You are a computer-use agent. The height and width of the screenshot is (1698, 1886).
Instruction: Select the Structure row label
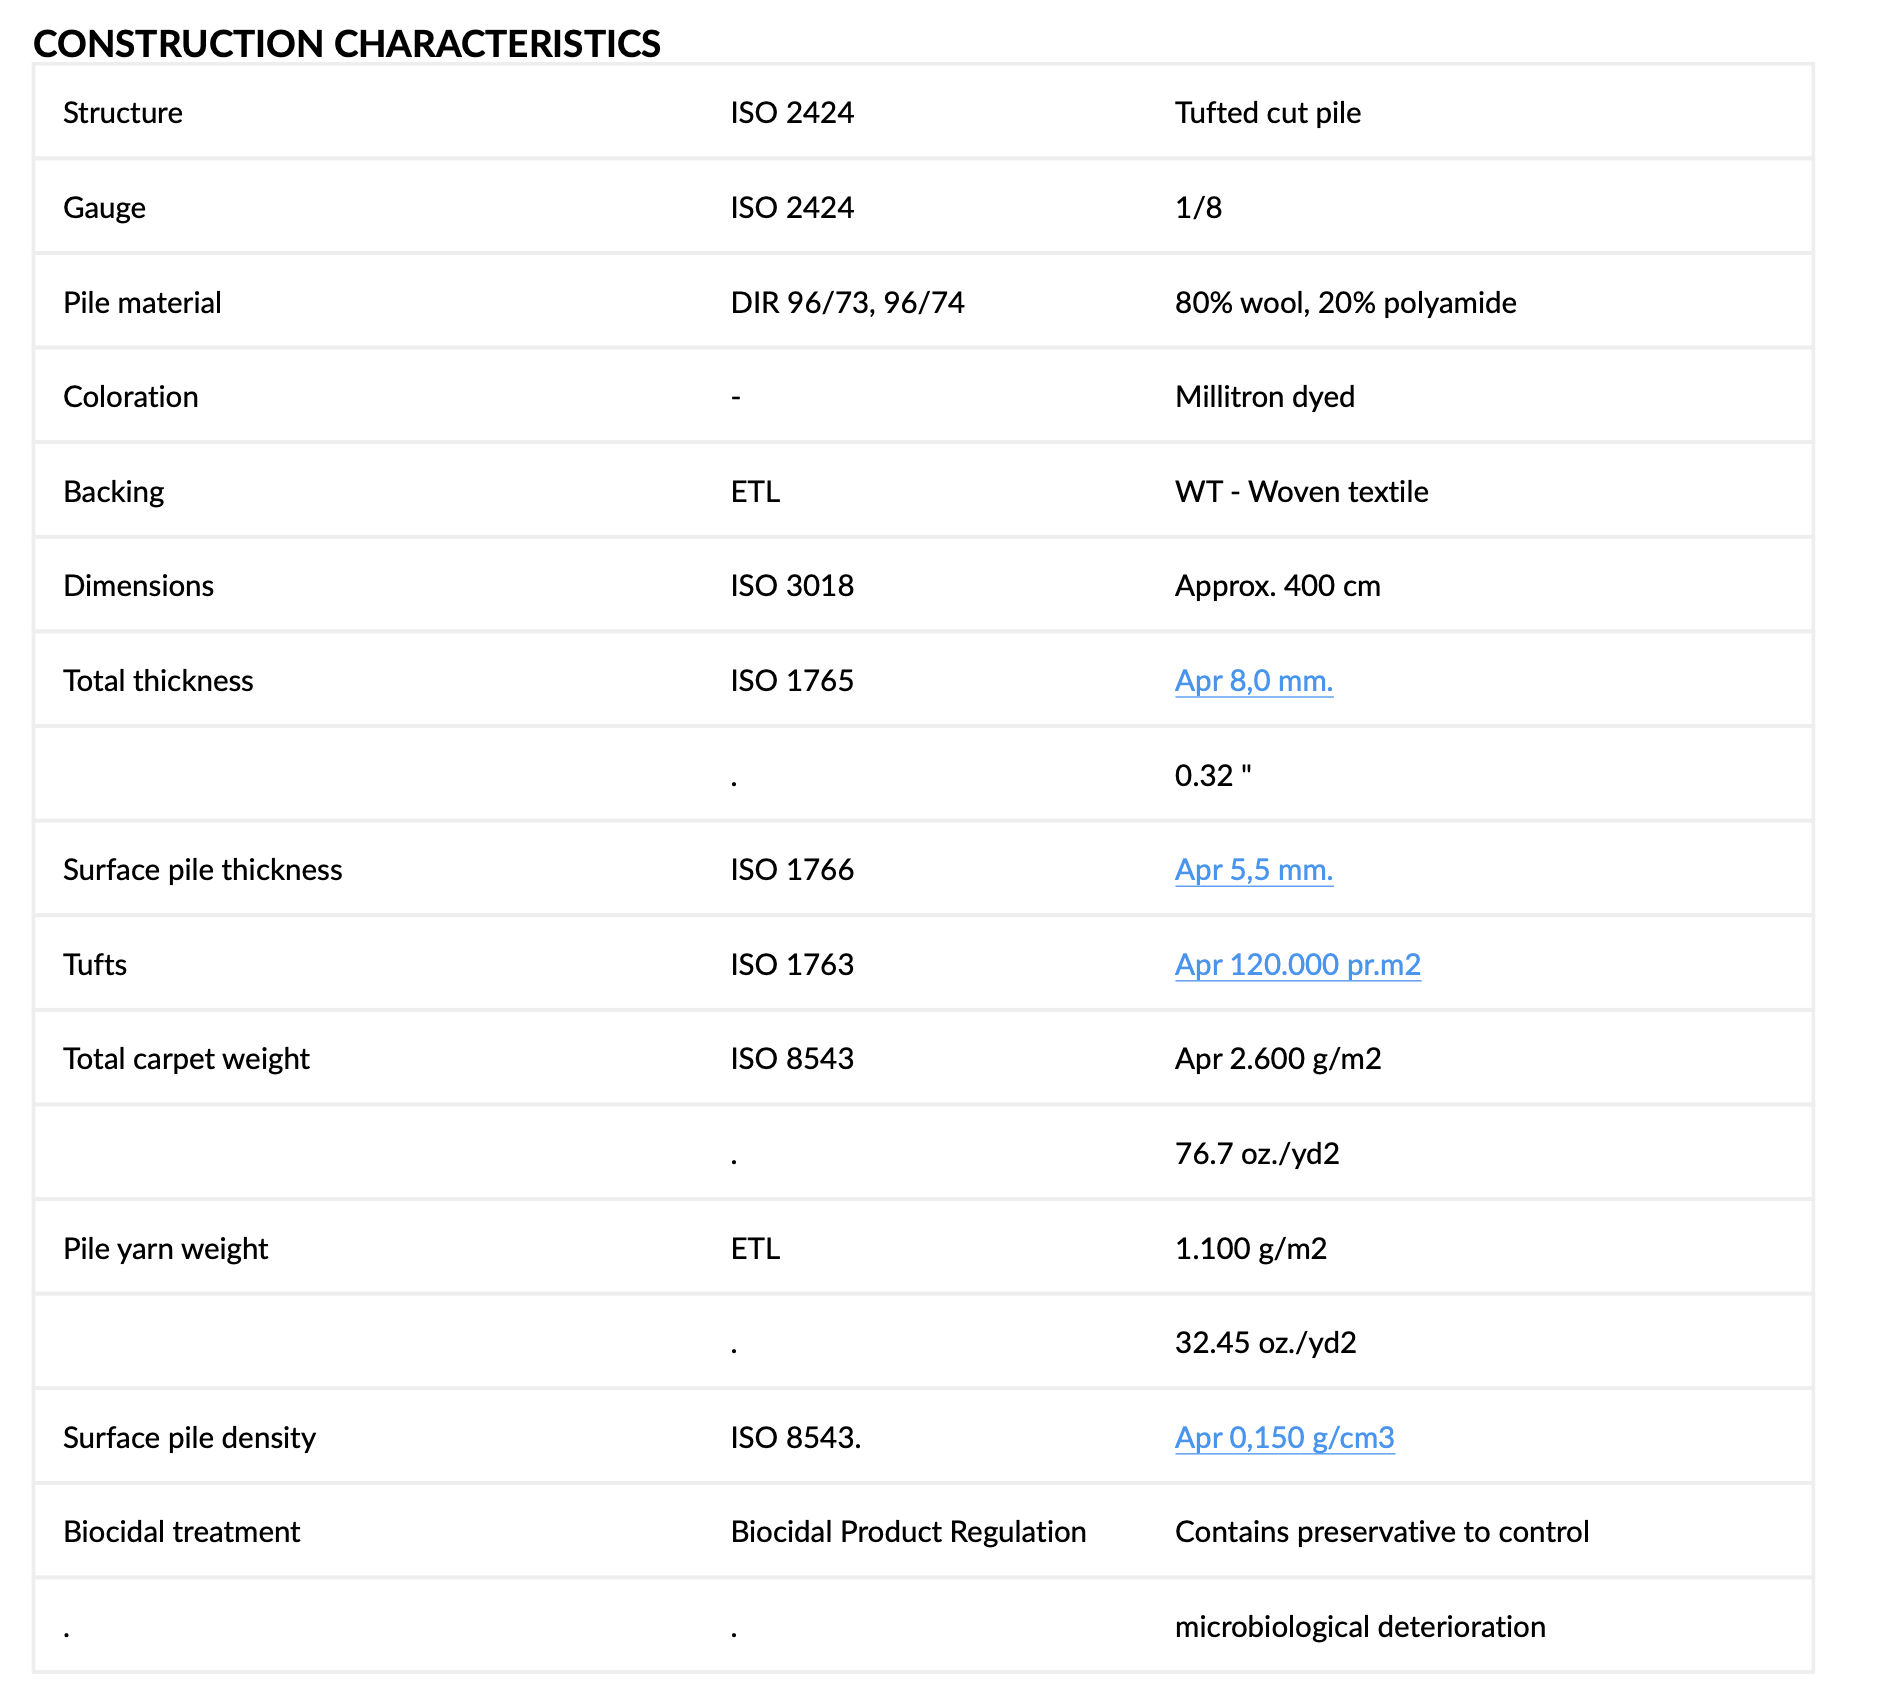coord(123,113)
